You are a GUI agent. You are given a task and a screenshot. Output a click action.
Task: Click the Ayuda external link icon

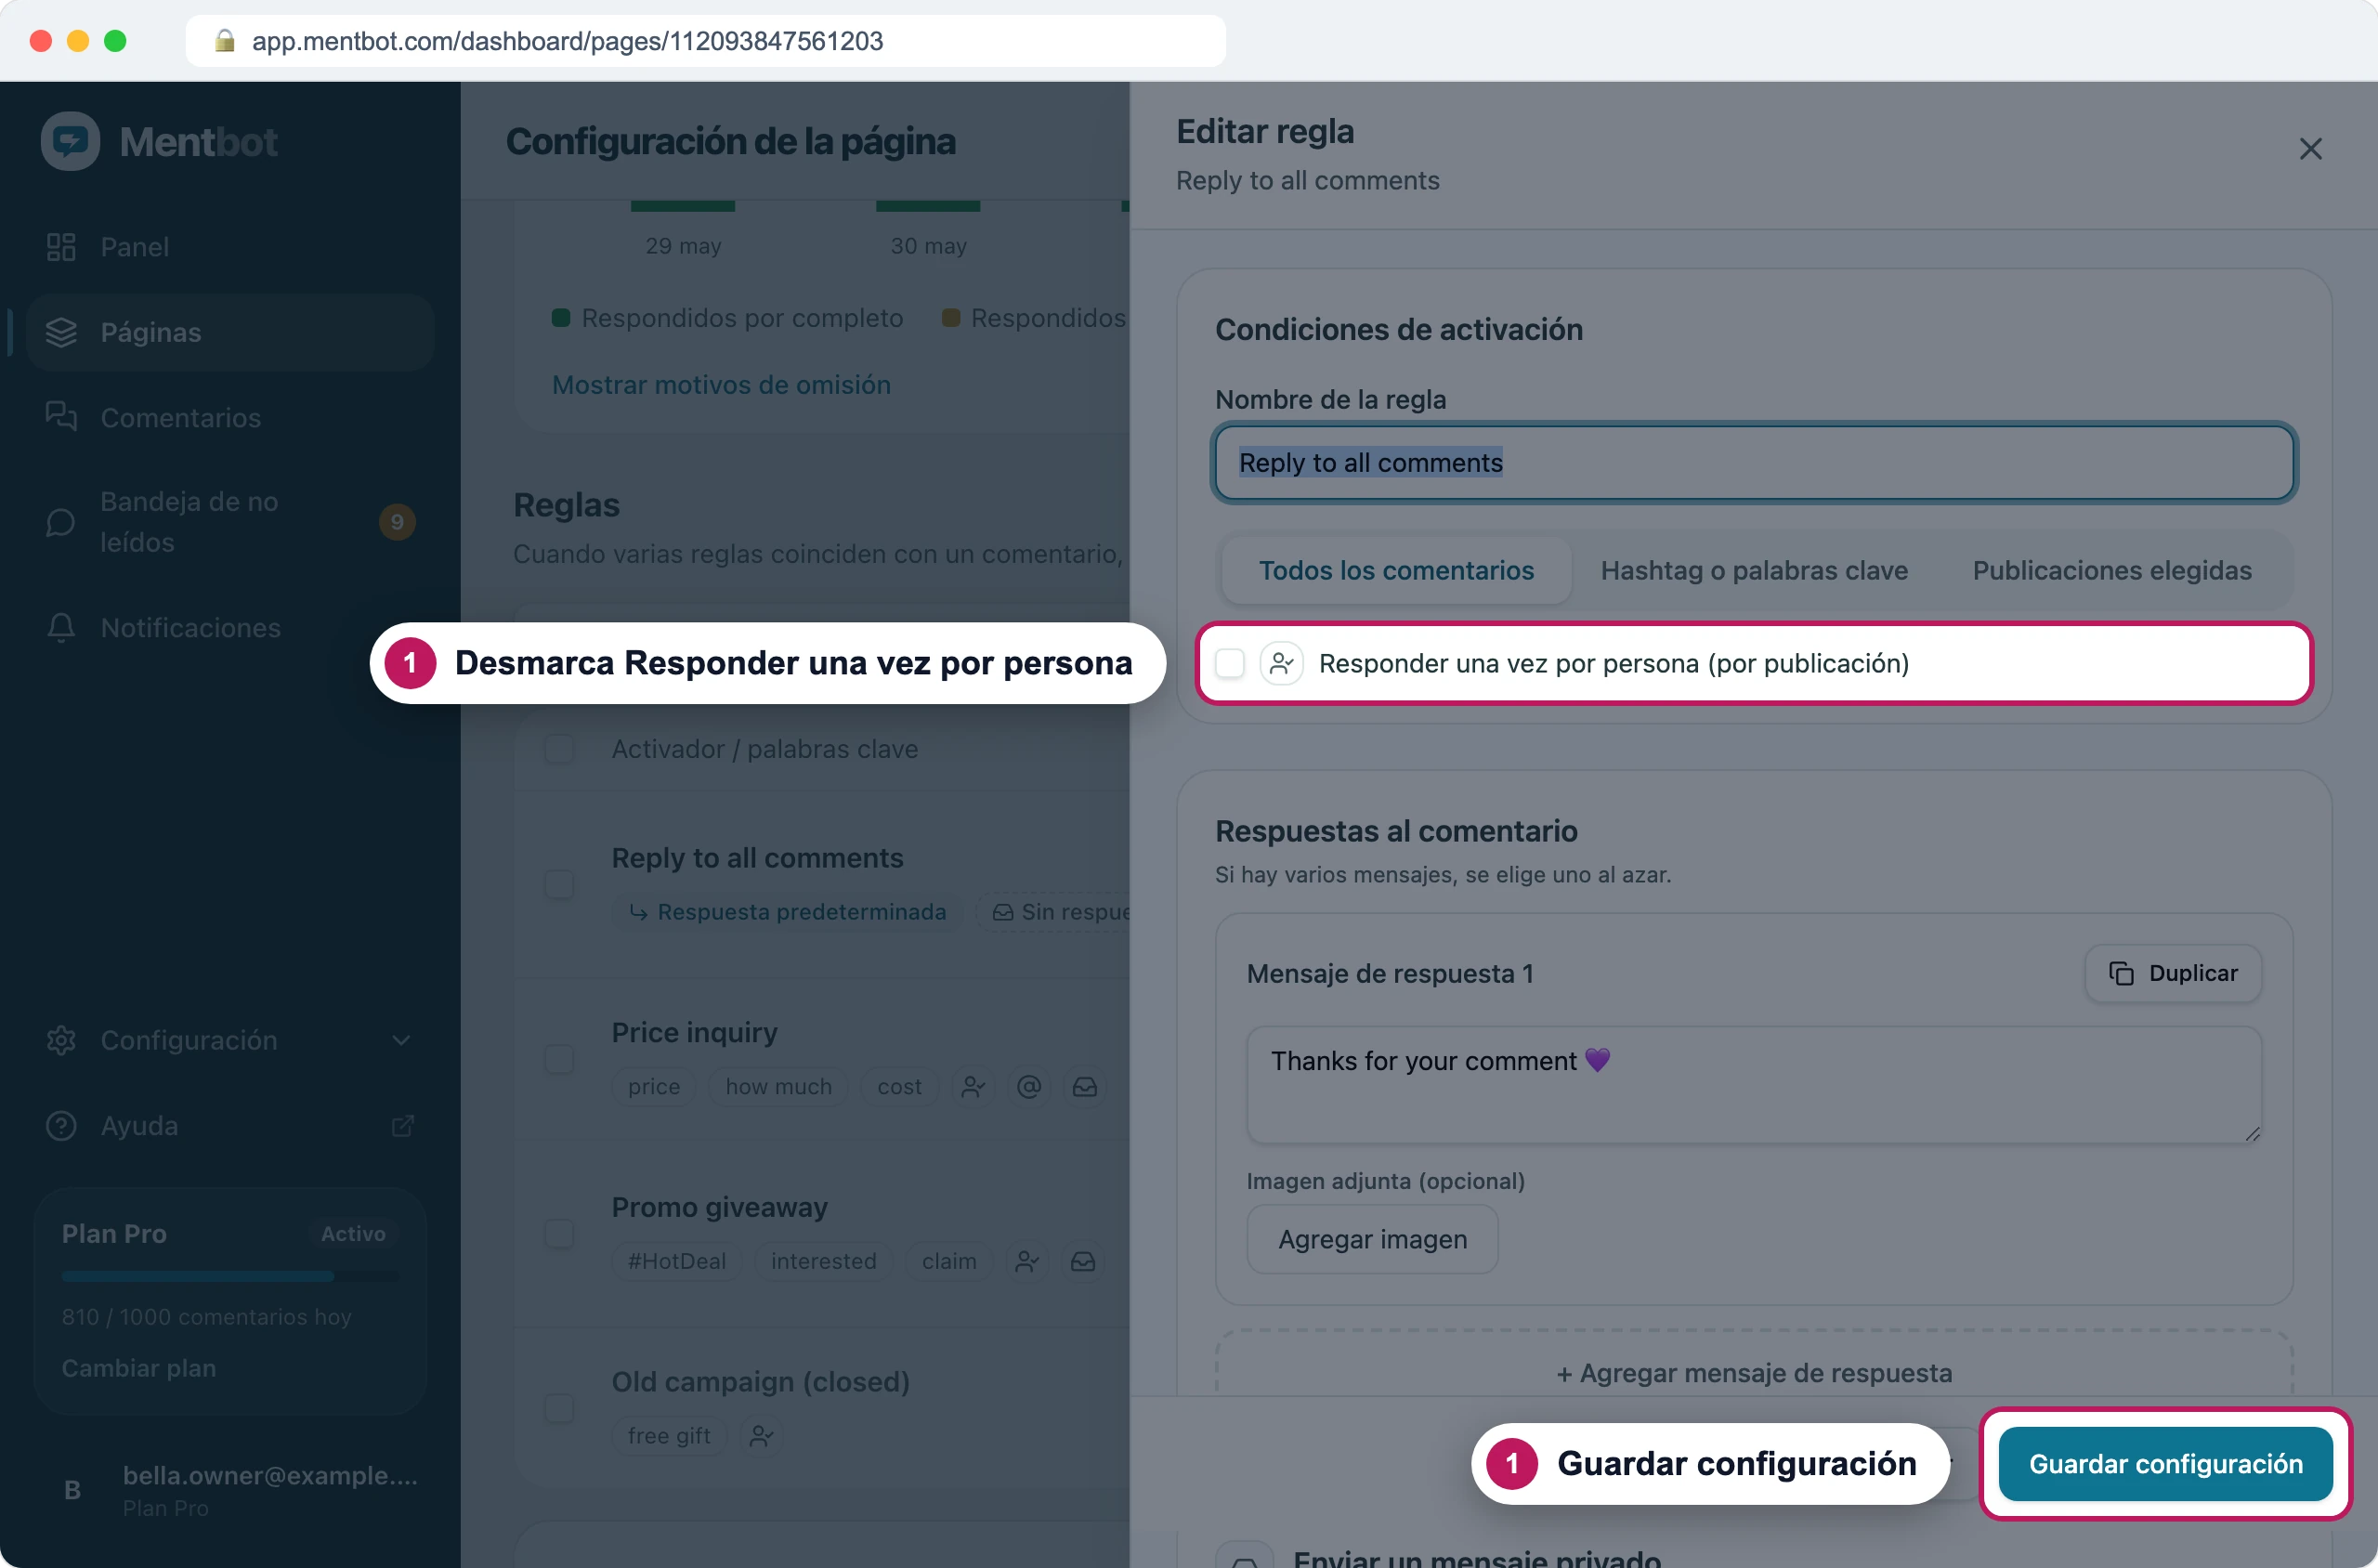pyautogui.click(x=402, y=1126)
